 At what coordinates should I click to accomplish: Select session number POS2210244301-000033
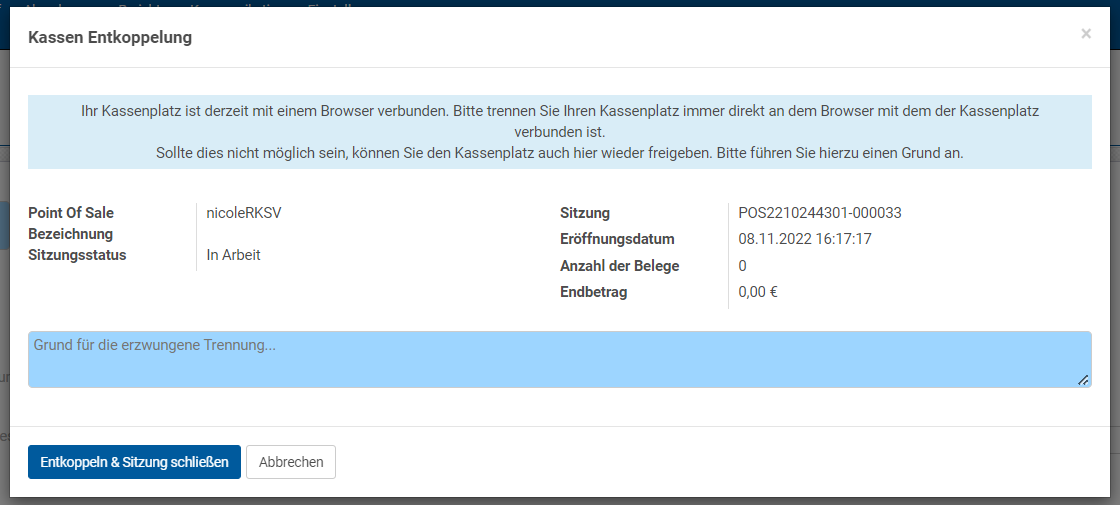(x=820, y=213)
